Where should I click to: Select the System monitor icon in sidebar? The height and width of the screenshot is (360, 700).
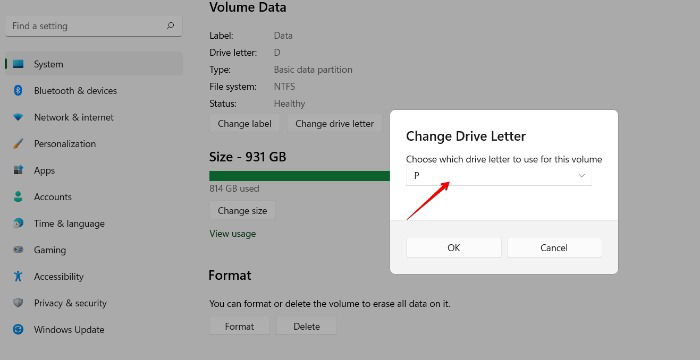(18, 64)
